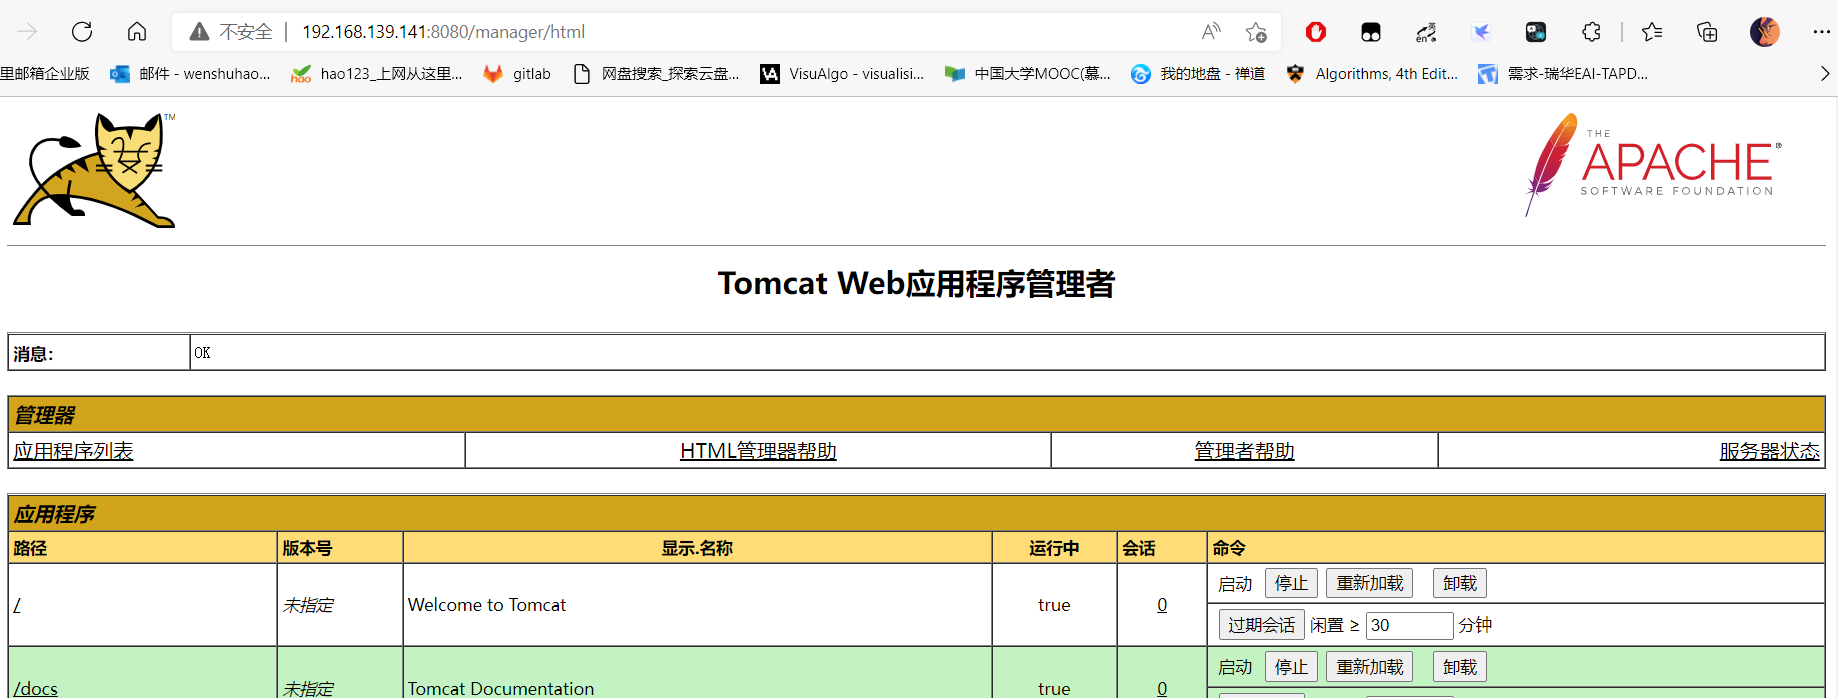Add page to favorites star icon

pos(1256,32)
